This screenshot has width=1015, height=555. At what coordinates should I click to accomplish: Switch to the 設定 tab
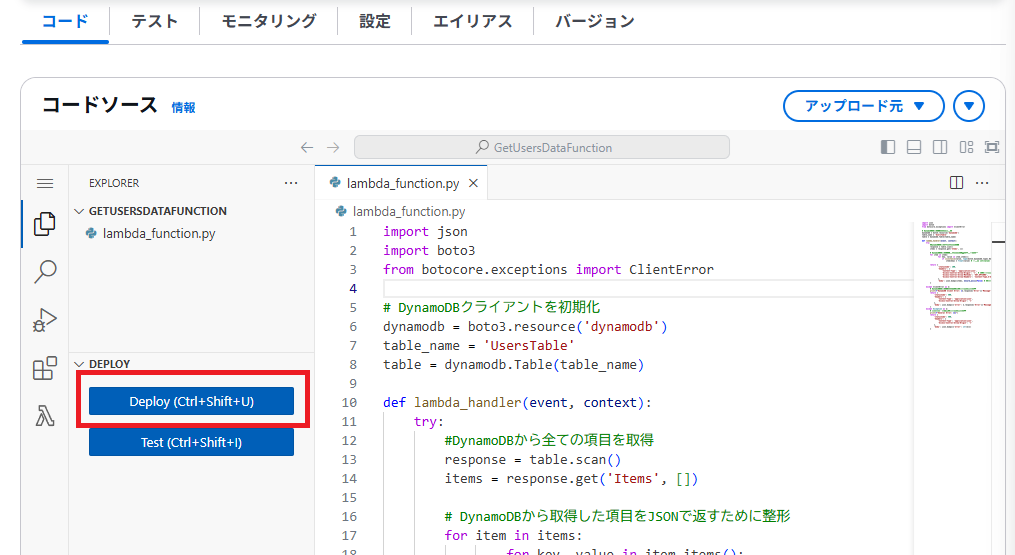pyautogui.click(x=375, y=21)
